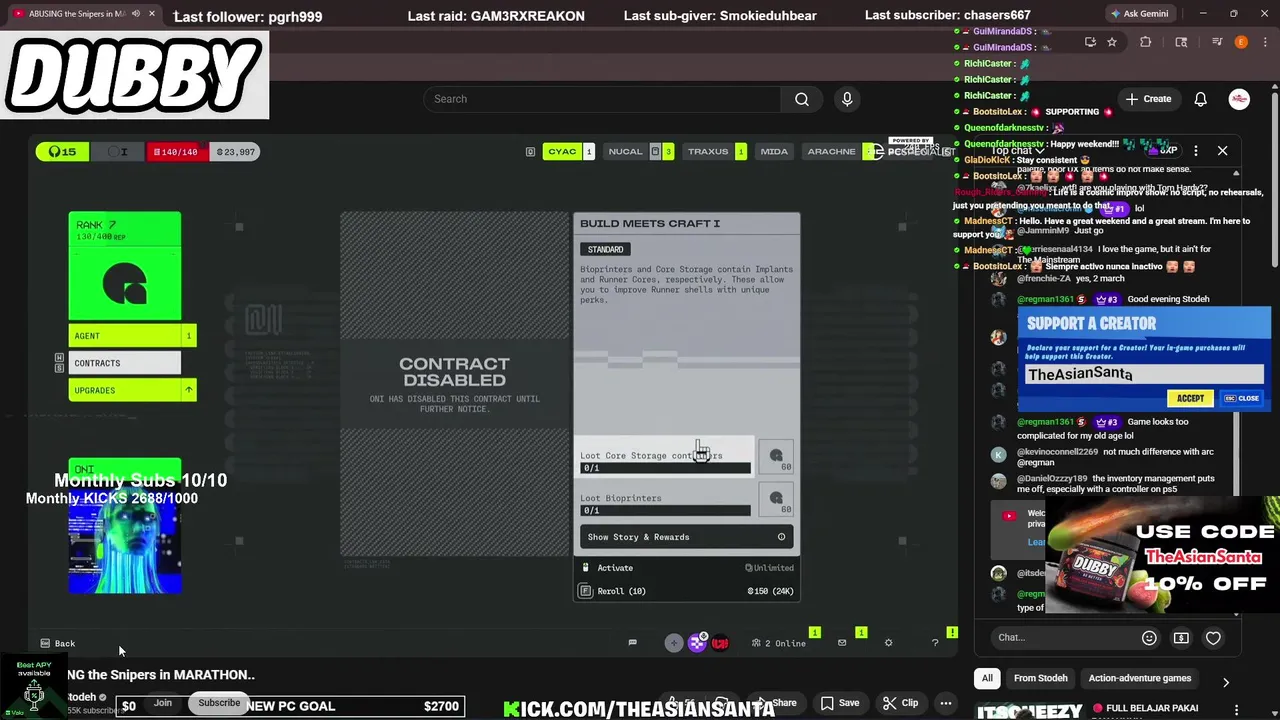The height and width of the screenshot is (720, 1280).
Task: Share the video
Action: [775, 703]
